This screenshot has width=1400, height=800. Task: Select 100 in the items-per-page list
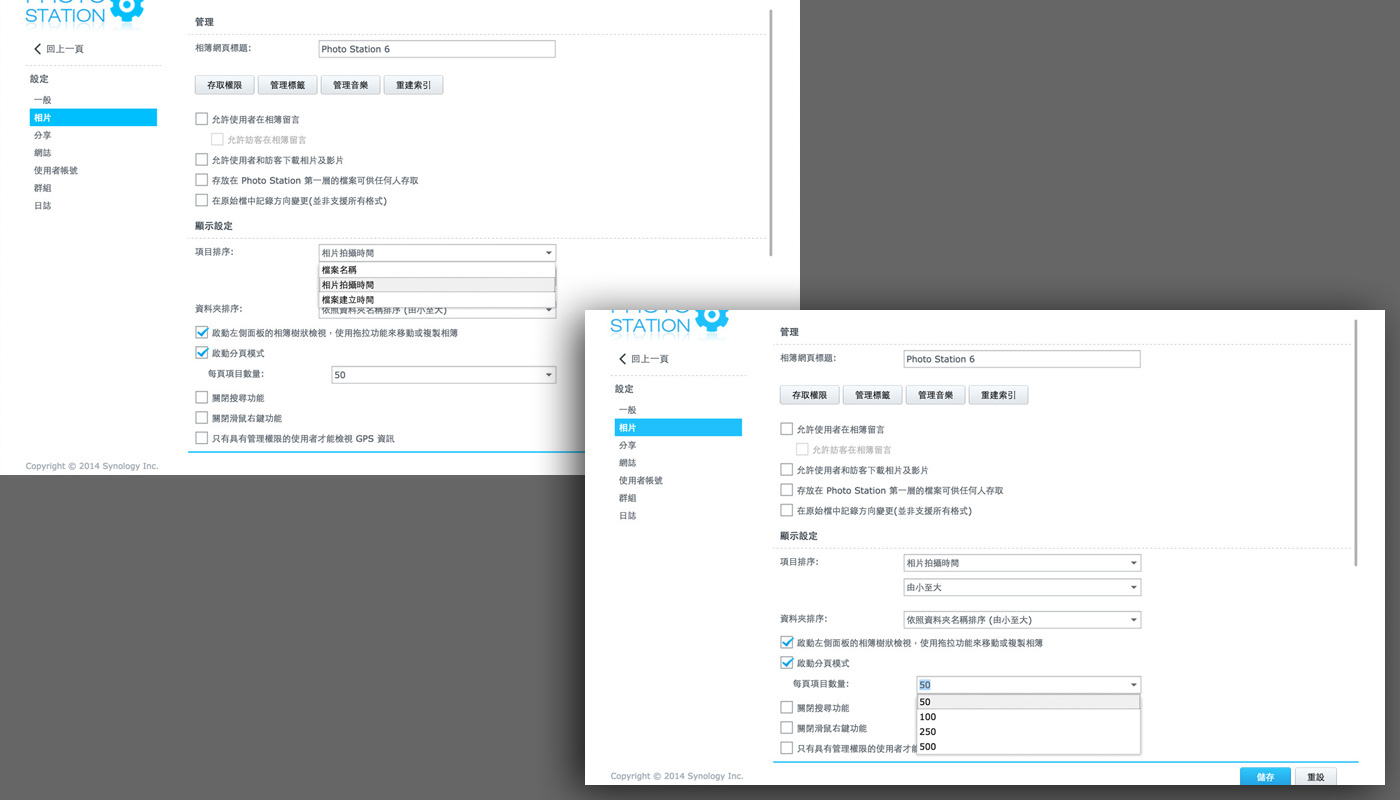[x=1028, y=717]
